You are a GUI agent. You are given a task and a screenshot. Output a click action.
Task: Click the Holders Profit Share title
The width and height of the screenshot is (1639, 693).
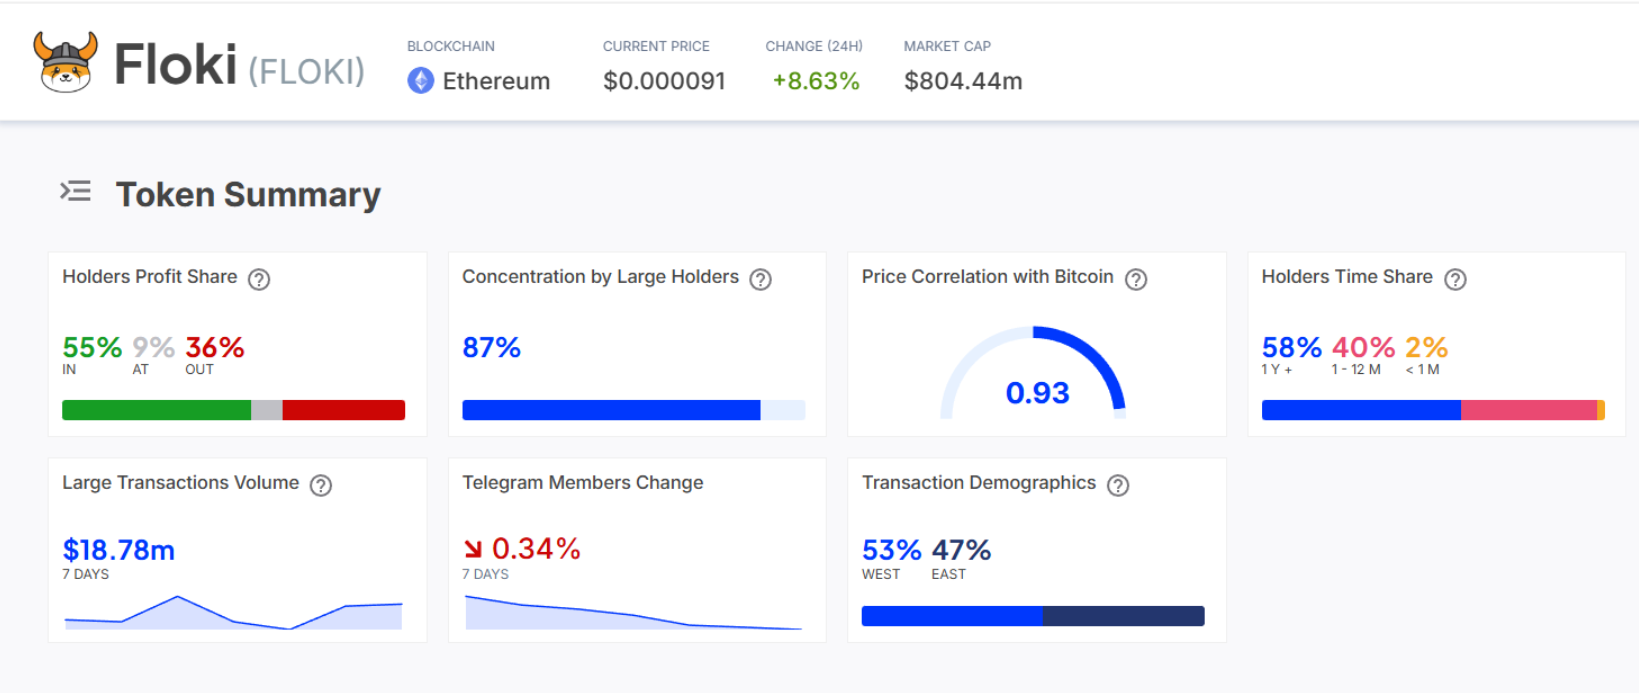tap(150, 277)
